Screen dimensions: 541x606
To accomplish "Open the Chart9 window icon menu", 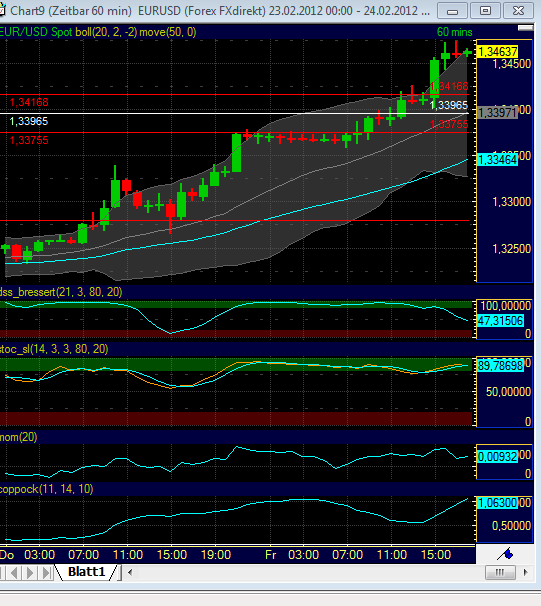I will 2,10.
